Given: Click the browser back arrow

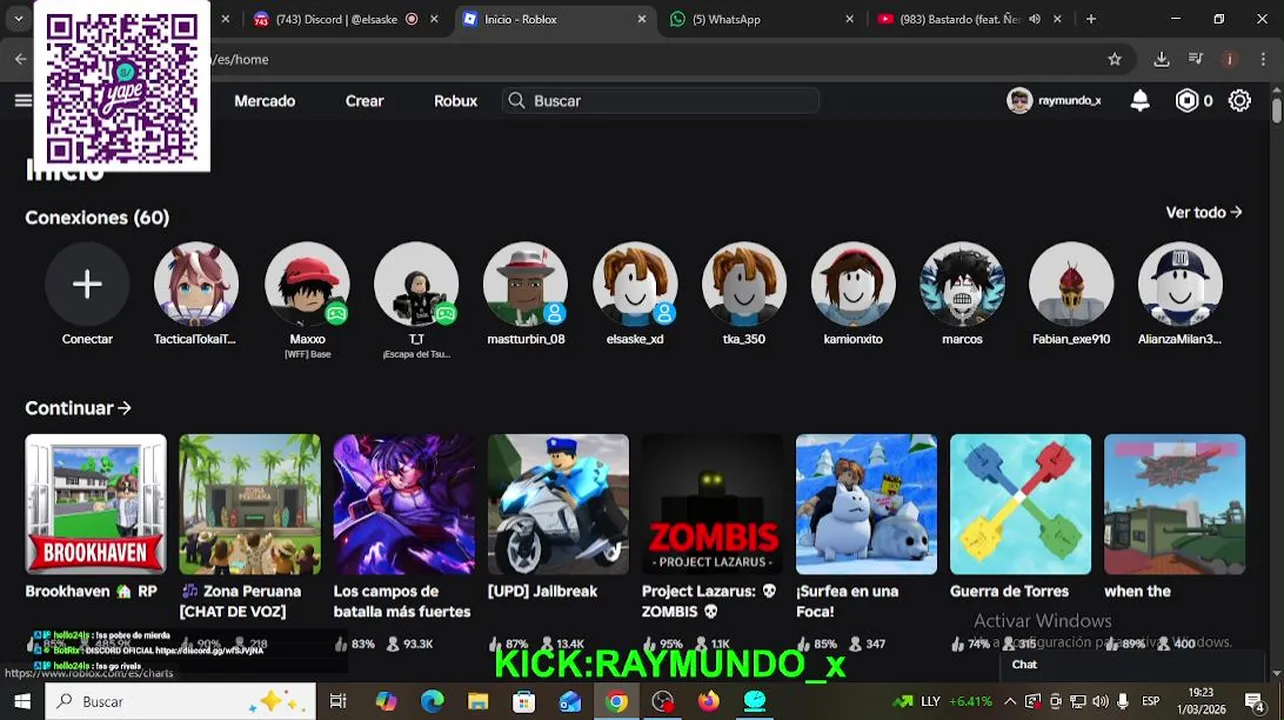Looking at the screenshot, I should coord(20,59).
